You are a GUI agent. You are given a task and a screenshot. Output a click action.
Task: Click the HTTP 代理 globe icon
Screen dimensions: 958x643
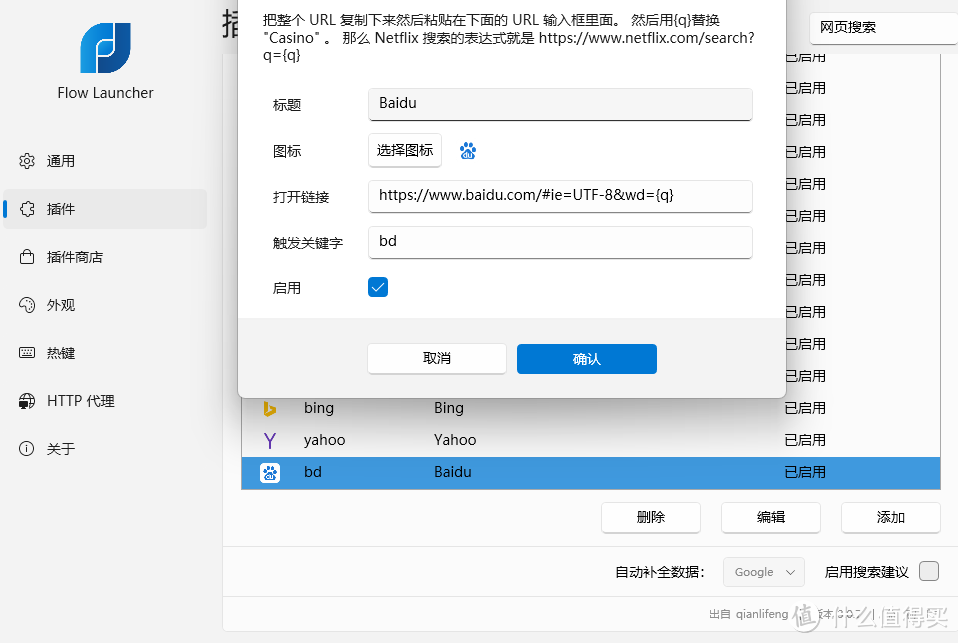(27, 401)
